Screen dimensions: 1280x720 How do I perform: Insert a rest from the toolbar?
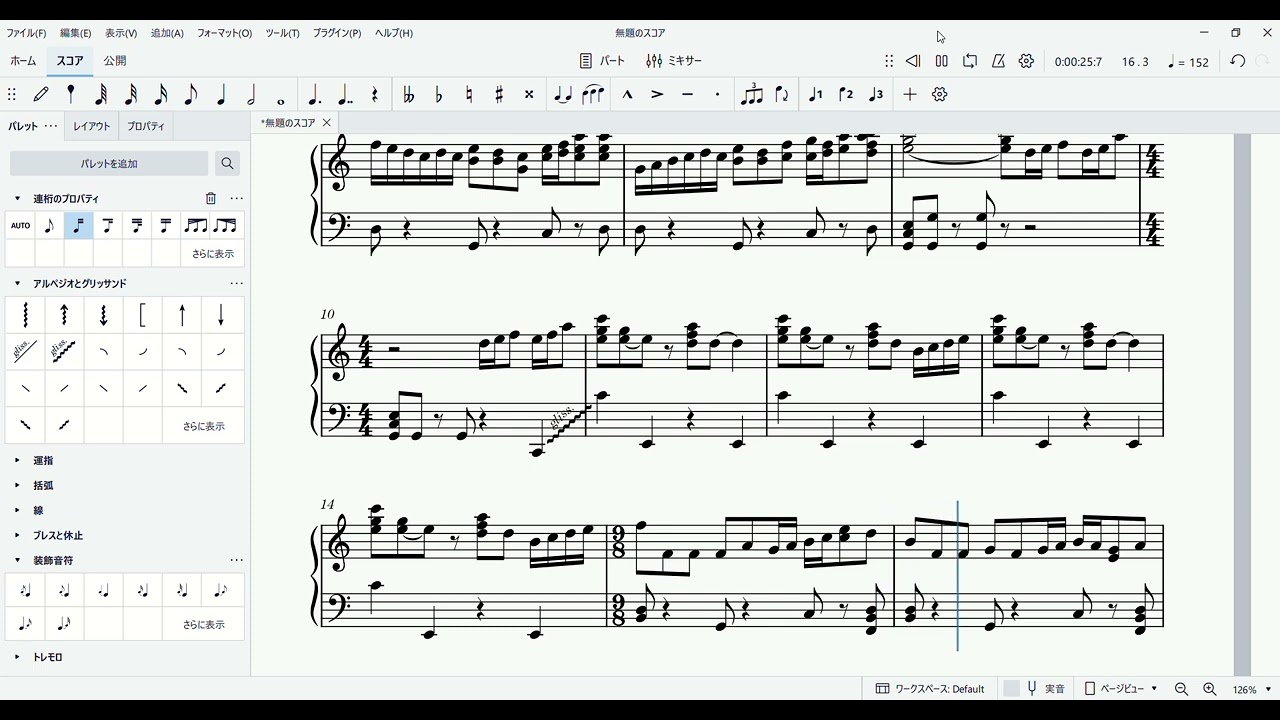tap(375, 95)
